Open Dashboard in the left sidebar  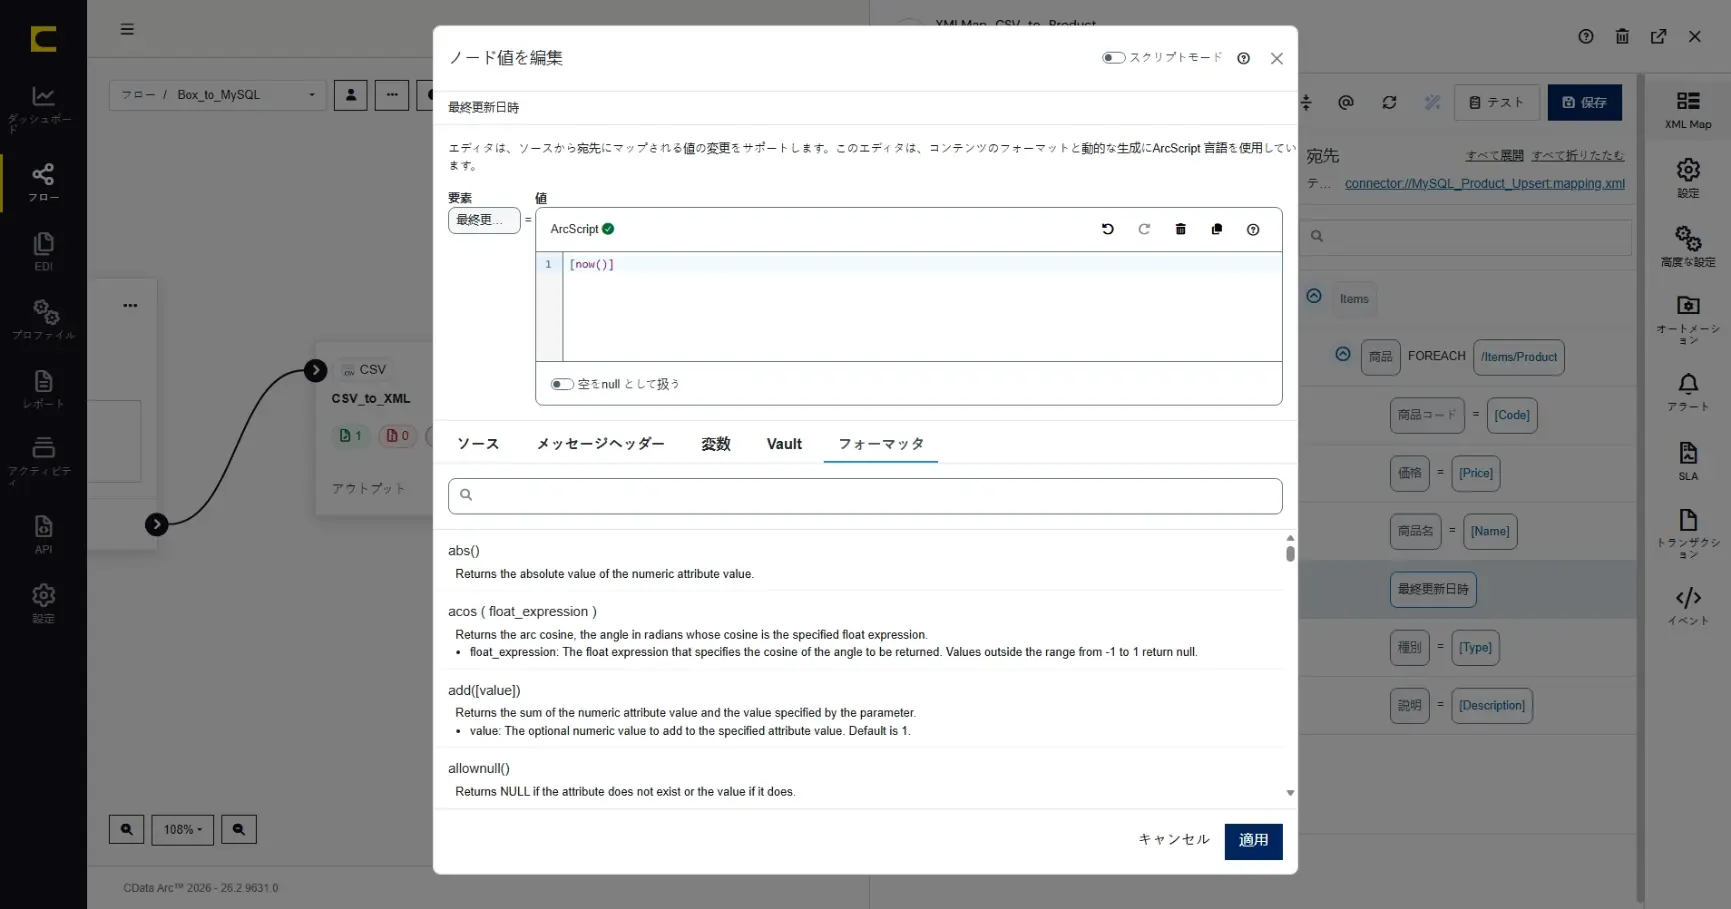tap(43, 107)
